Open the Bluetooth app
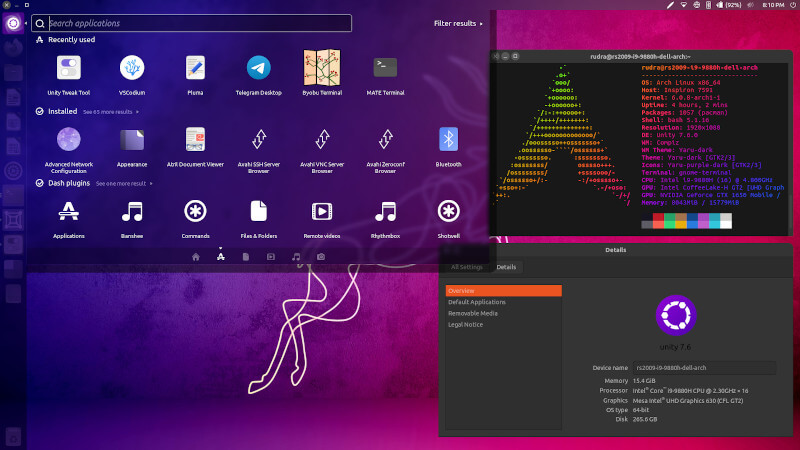 point(448,147)
